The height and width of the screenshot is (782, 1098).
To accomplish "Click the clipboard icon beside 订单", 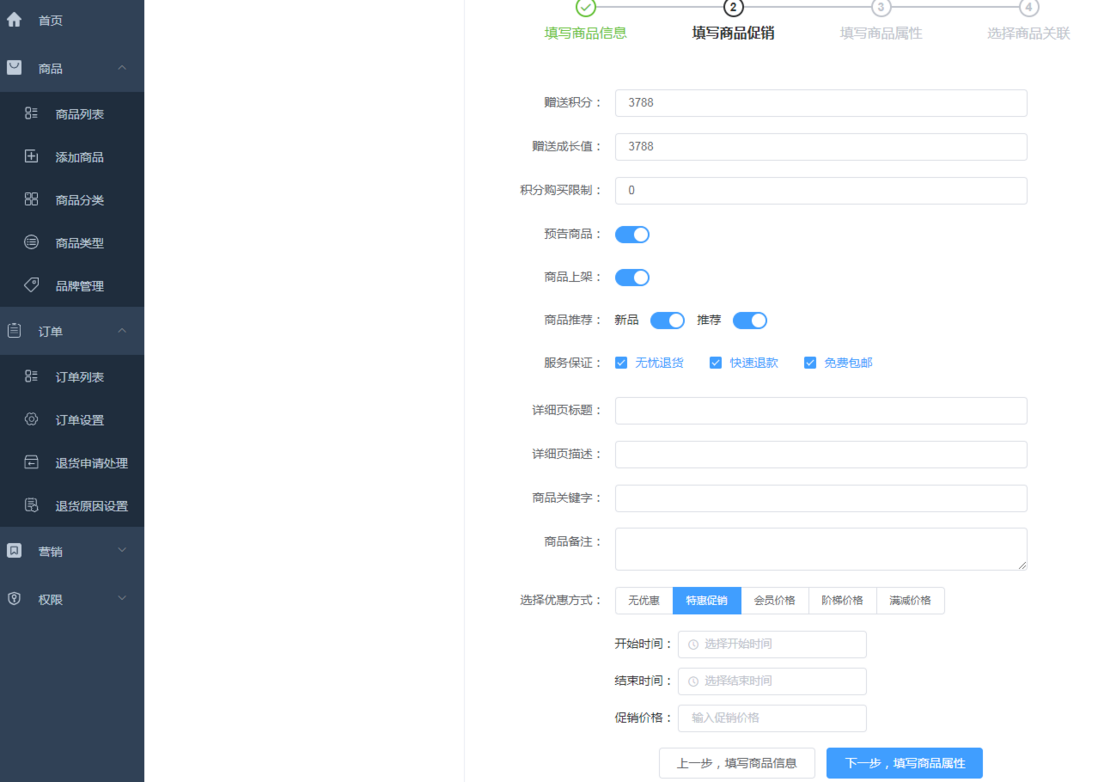I will [14, 330].
